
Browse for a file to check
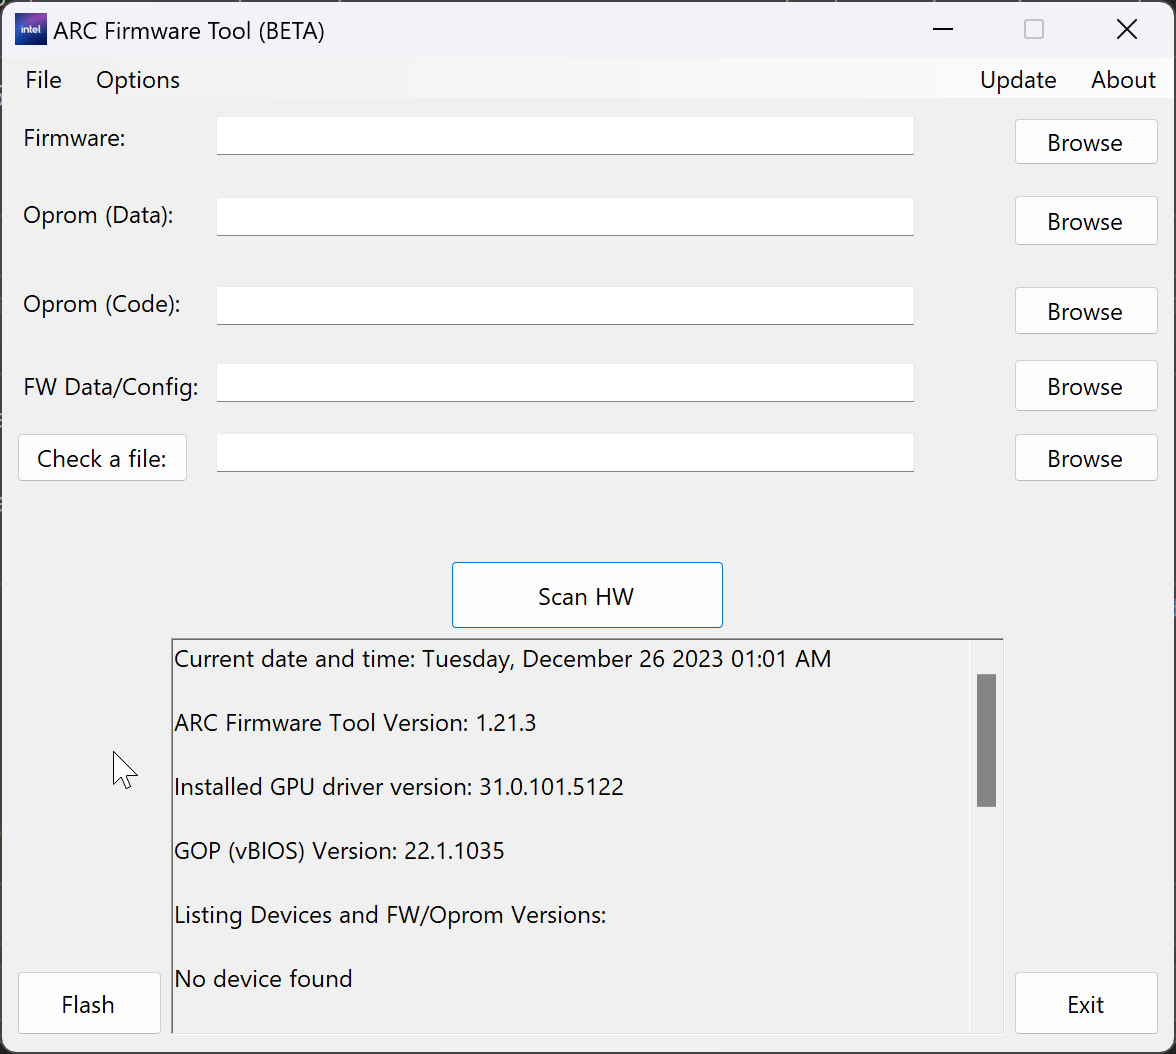click(1085, 458)
